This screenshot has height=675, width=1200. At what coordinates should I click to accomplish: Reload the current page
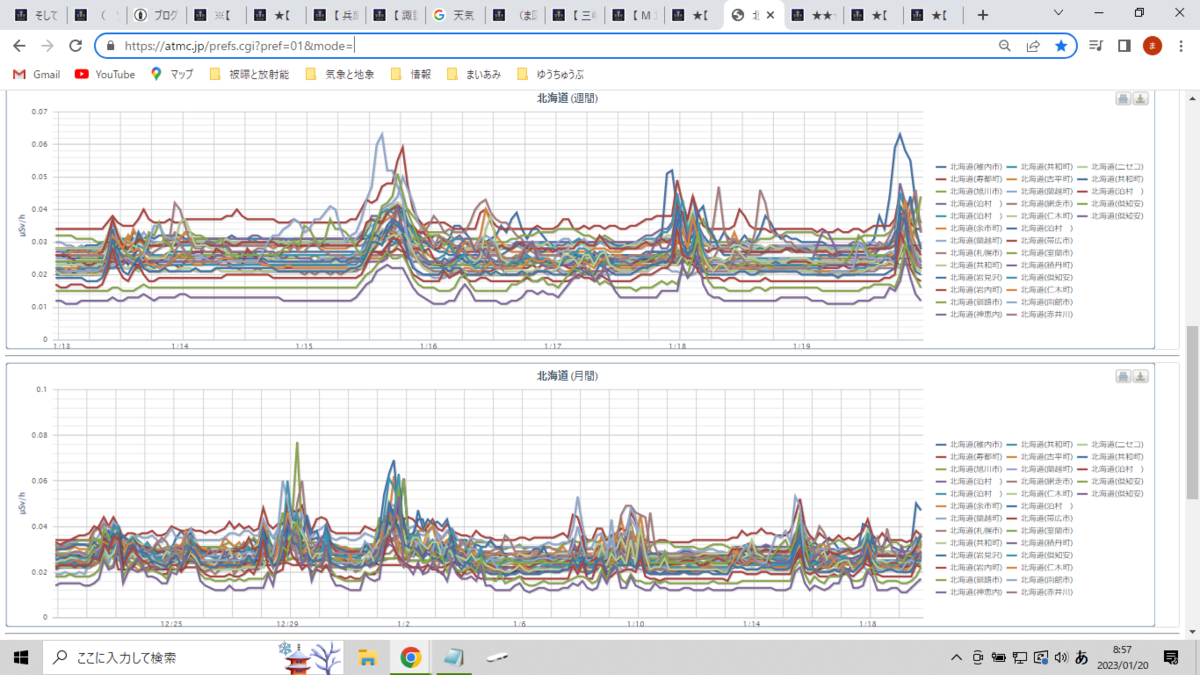[x=75, y=46]
